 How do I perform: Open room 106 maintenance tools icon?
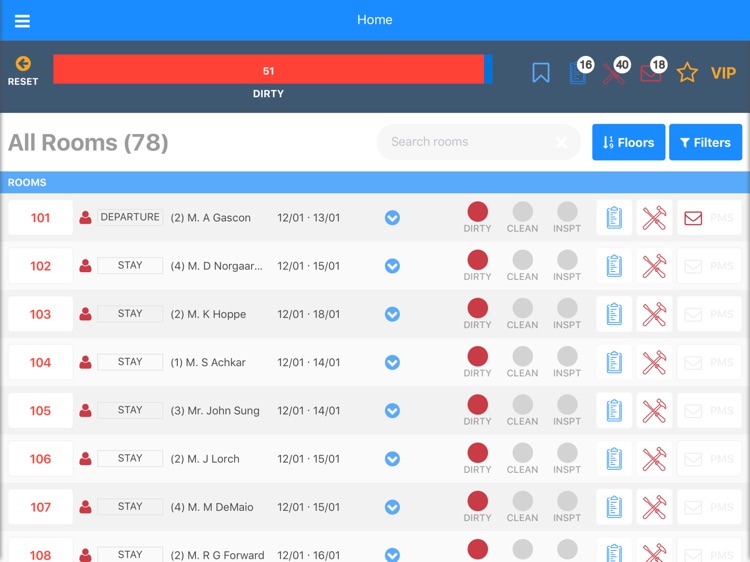654,459
